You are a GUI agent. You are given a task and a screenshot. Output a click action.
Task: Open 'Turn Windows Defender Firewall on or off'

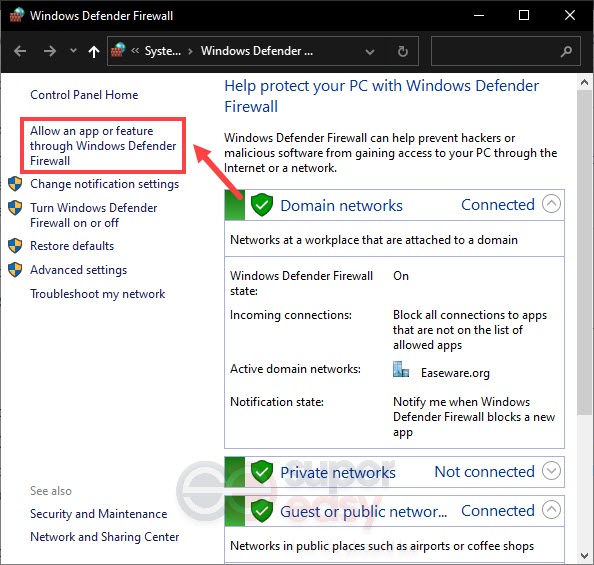click(x=94, y=215)
